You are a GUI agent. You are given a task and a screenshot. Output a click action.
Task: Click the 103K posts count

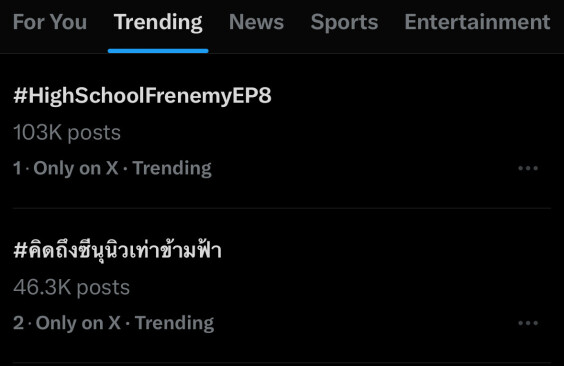(67, 133)
